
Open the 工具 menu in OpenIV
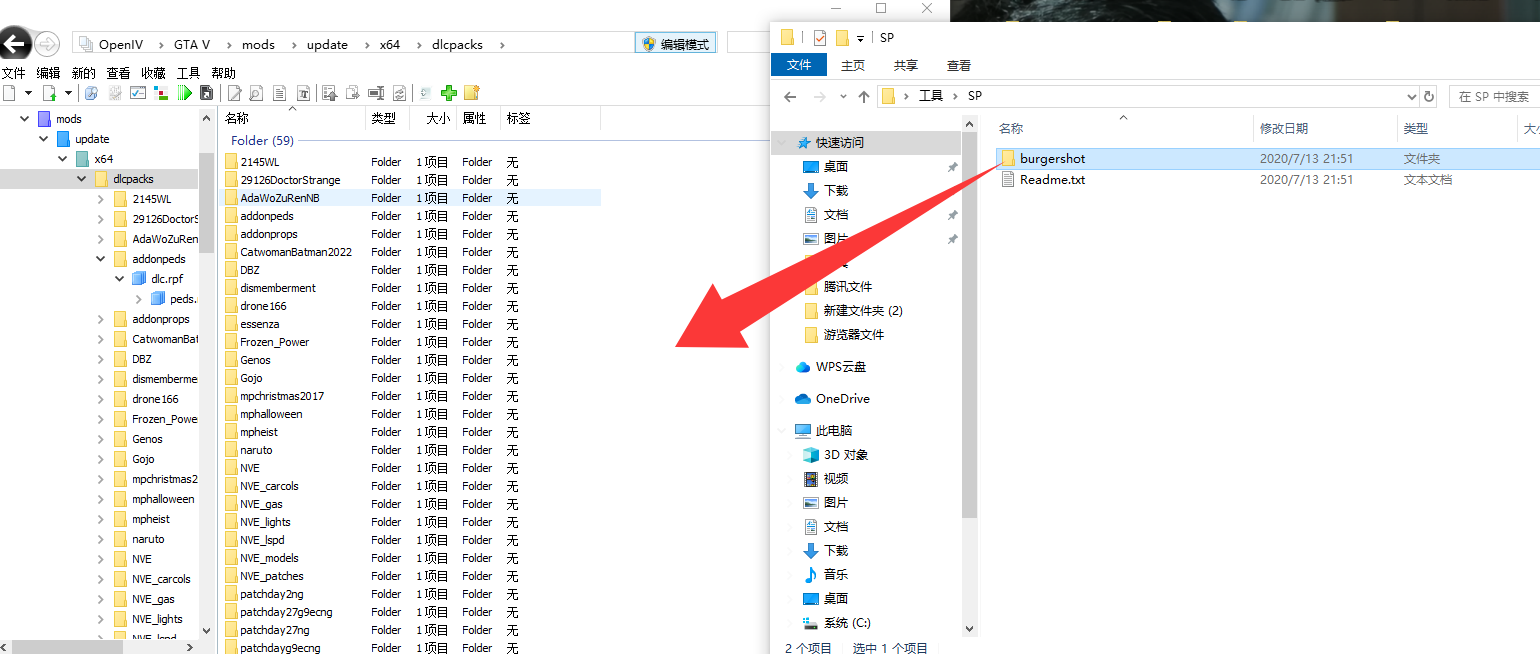click(x=188, y=73)
